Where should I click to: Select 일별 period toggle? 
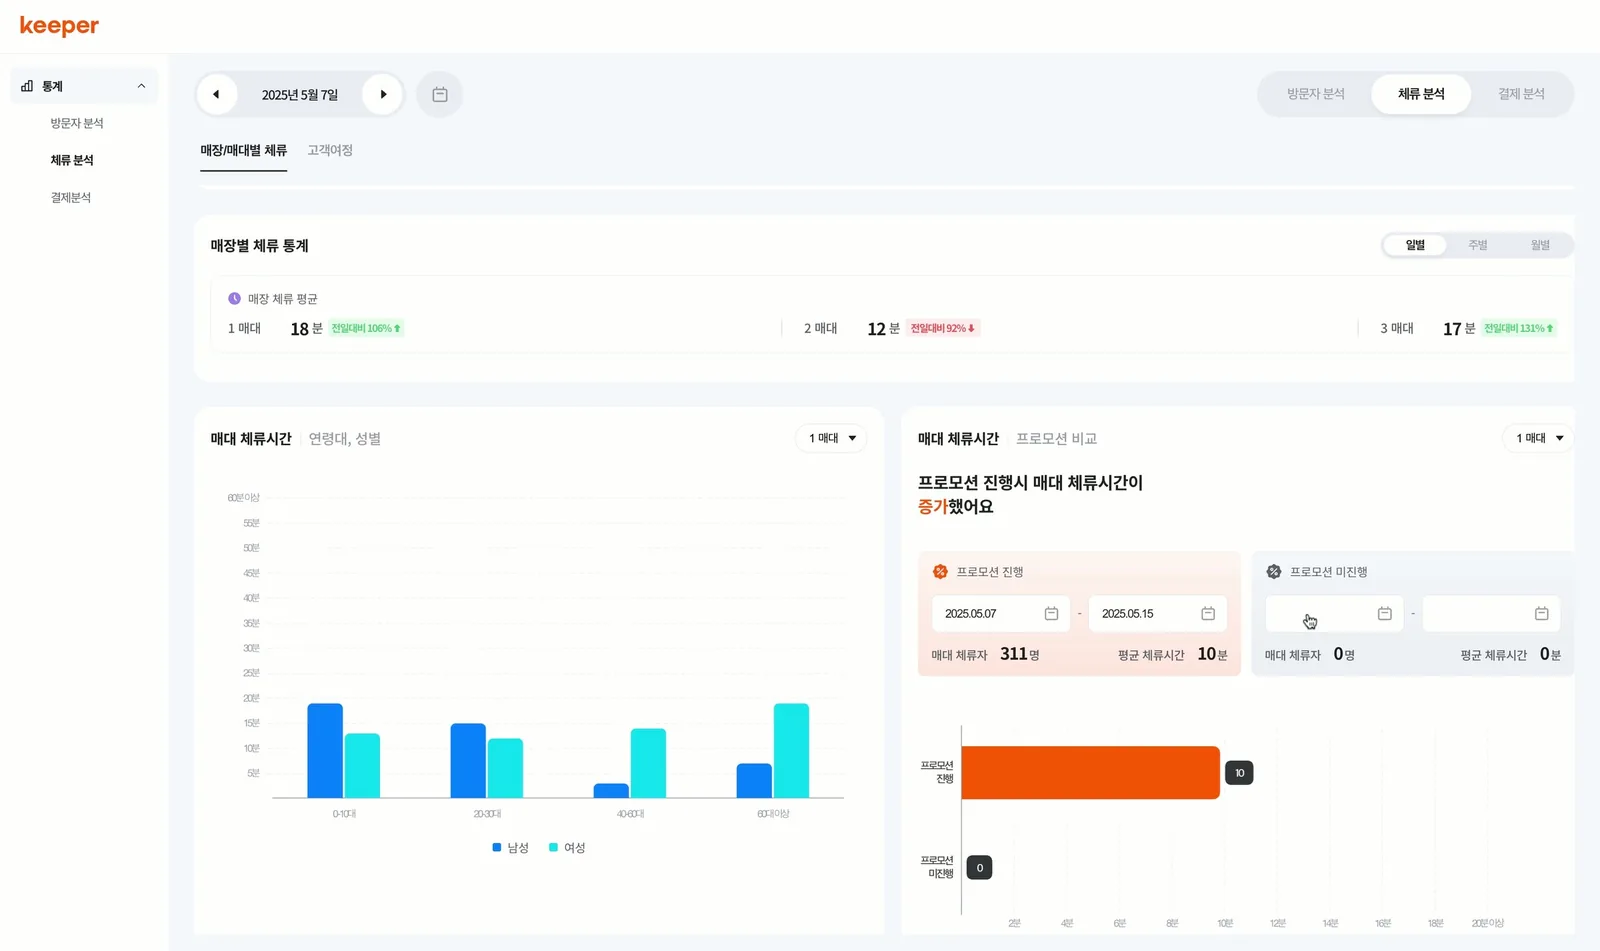(x=1415, y=245)
